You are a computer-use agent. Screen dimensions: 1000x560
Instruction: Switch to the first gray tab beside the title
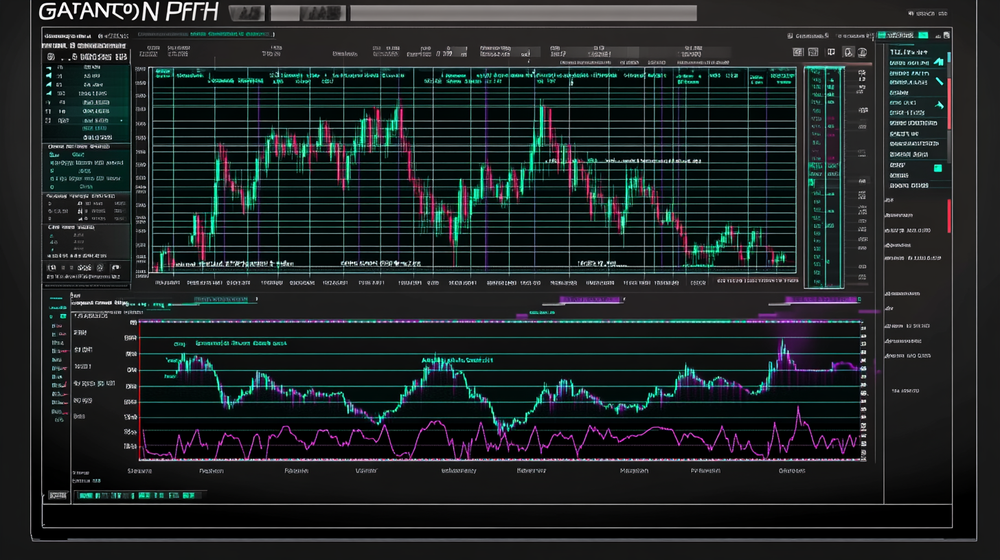pos(246,14)
